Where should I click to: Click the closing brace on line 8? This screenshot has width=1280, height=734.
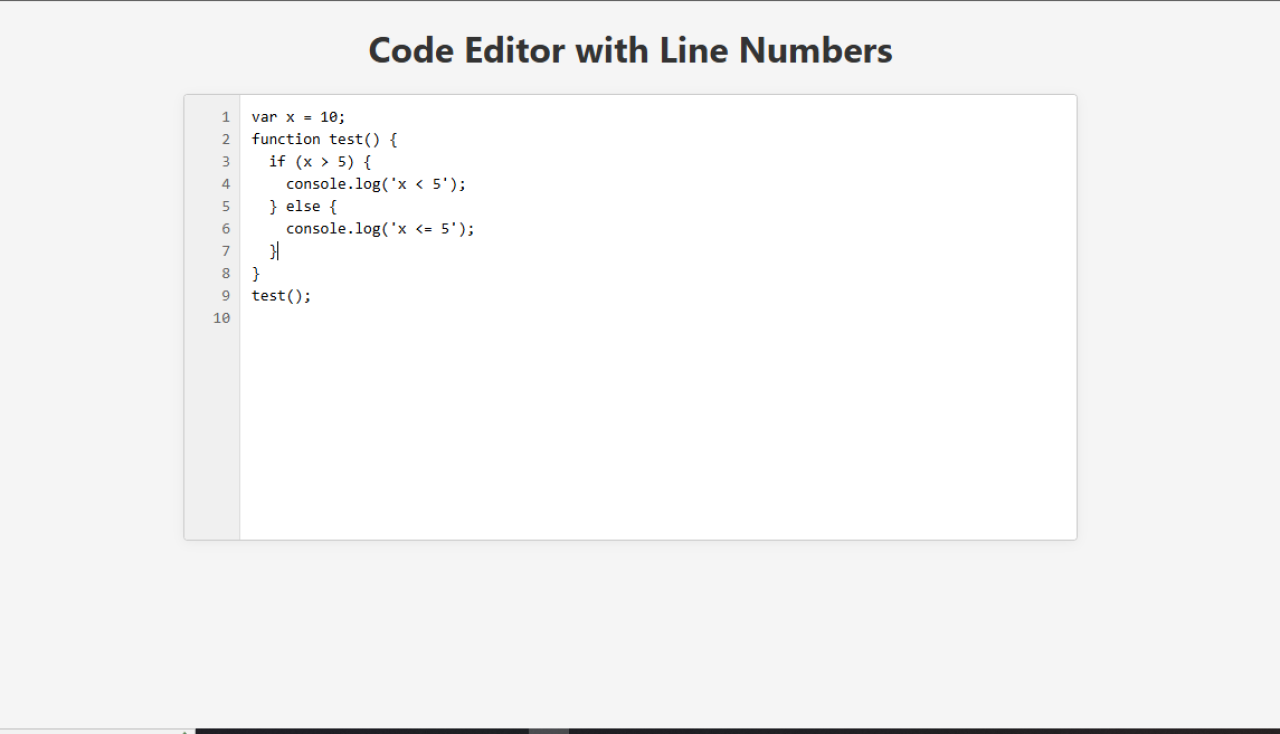pos(256,273)
